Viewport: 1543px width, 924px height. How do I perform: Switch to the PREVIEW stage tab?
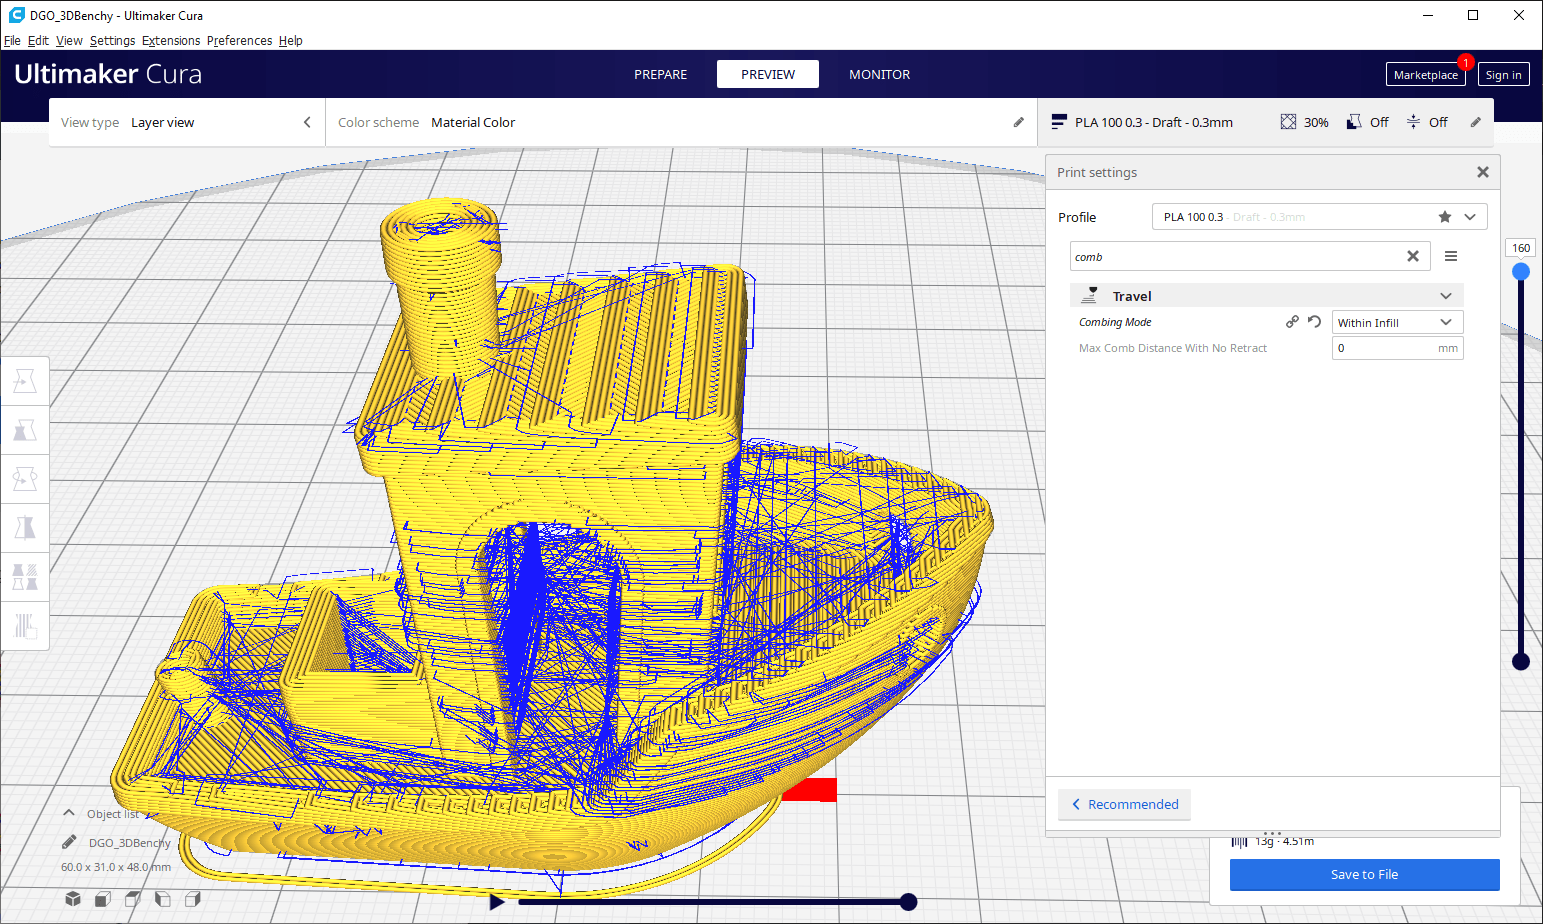pos(768,74)
